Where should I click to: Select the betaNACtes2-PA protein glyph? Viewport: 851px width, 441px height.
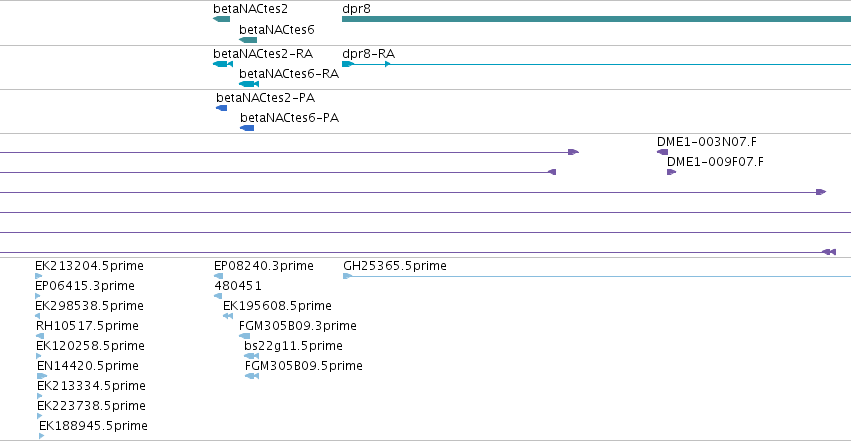click(x=221, y=108)
